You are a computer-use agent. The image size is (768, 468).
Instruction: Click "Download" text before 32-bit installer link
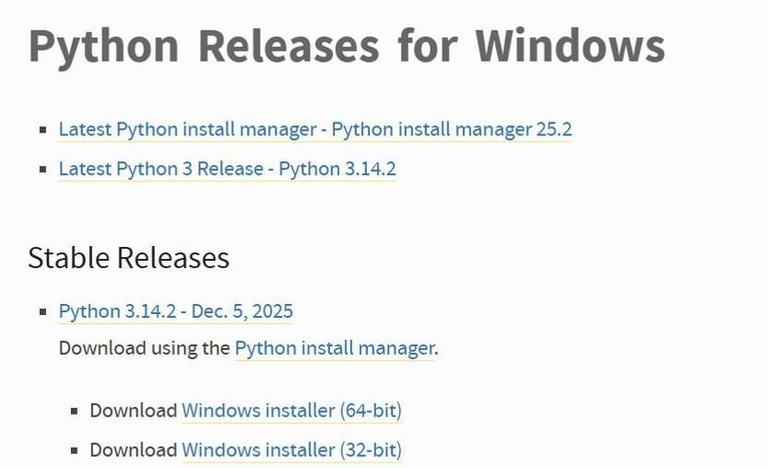coord(133,449)
